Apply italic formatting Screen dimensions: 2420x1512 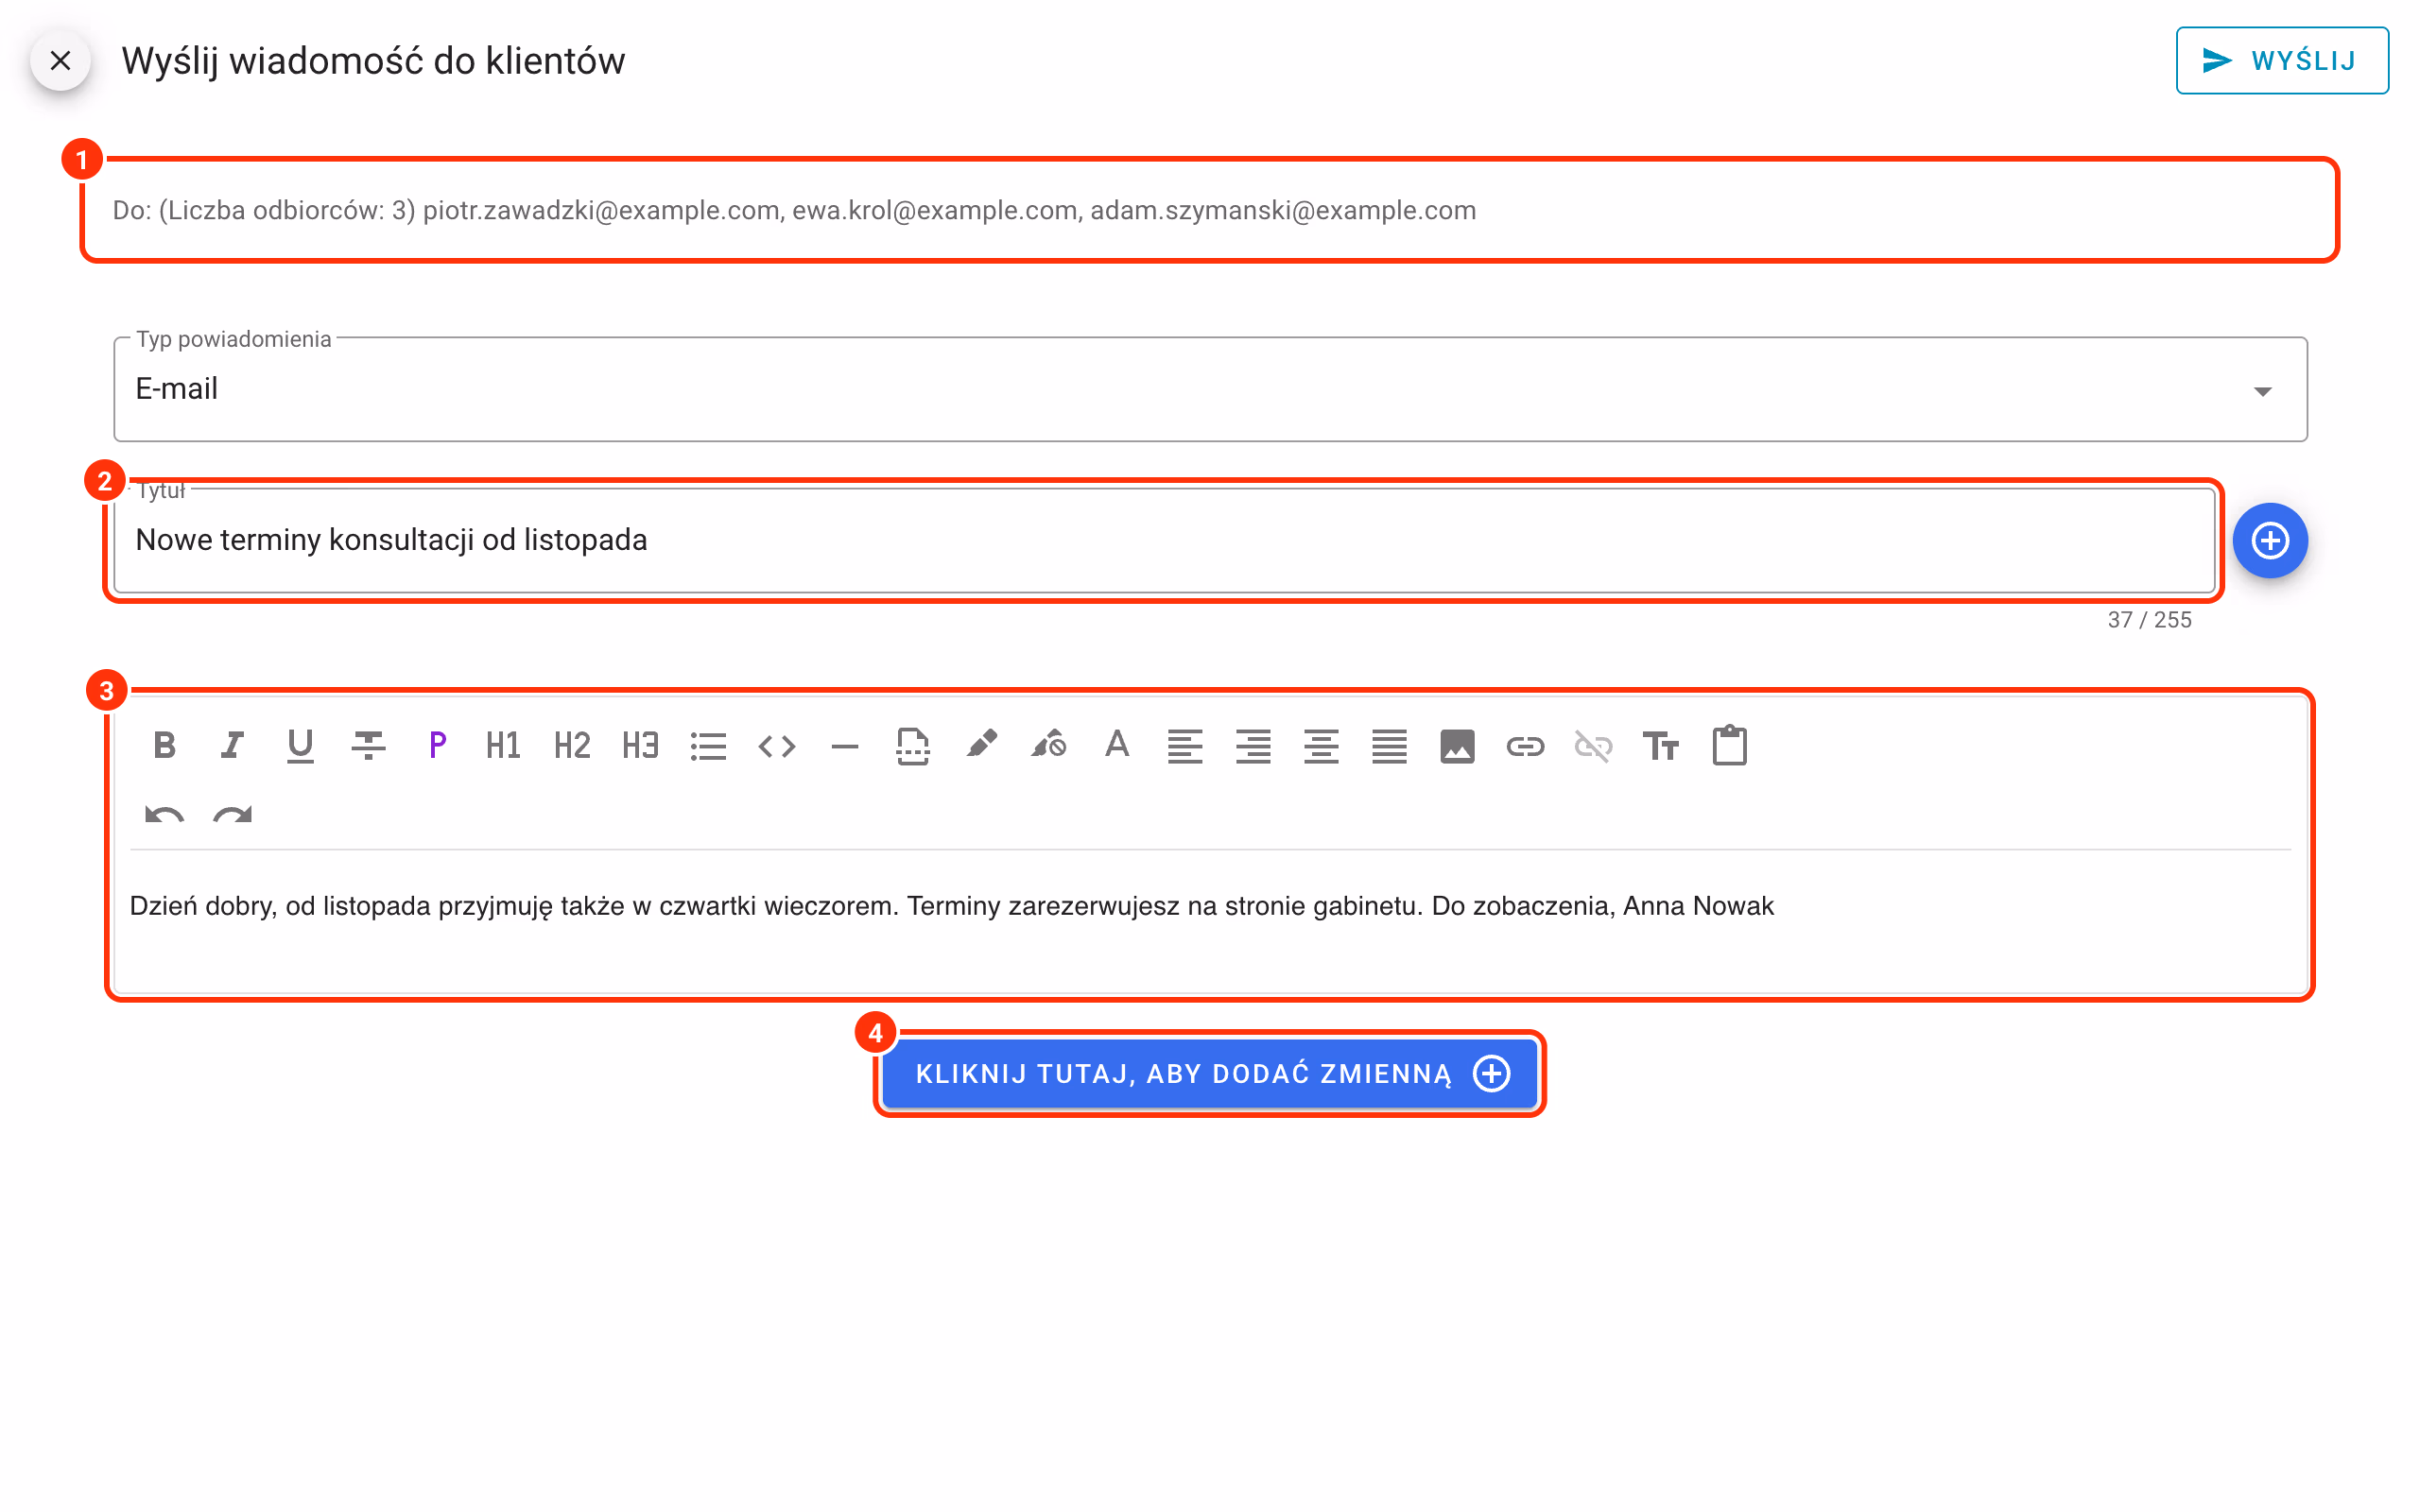tap(232, 746)
